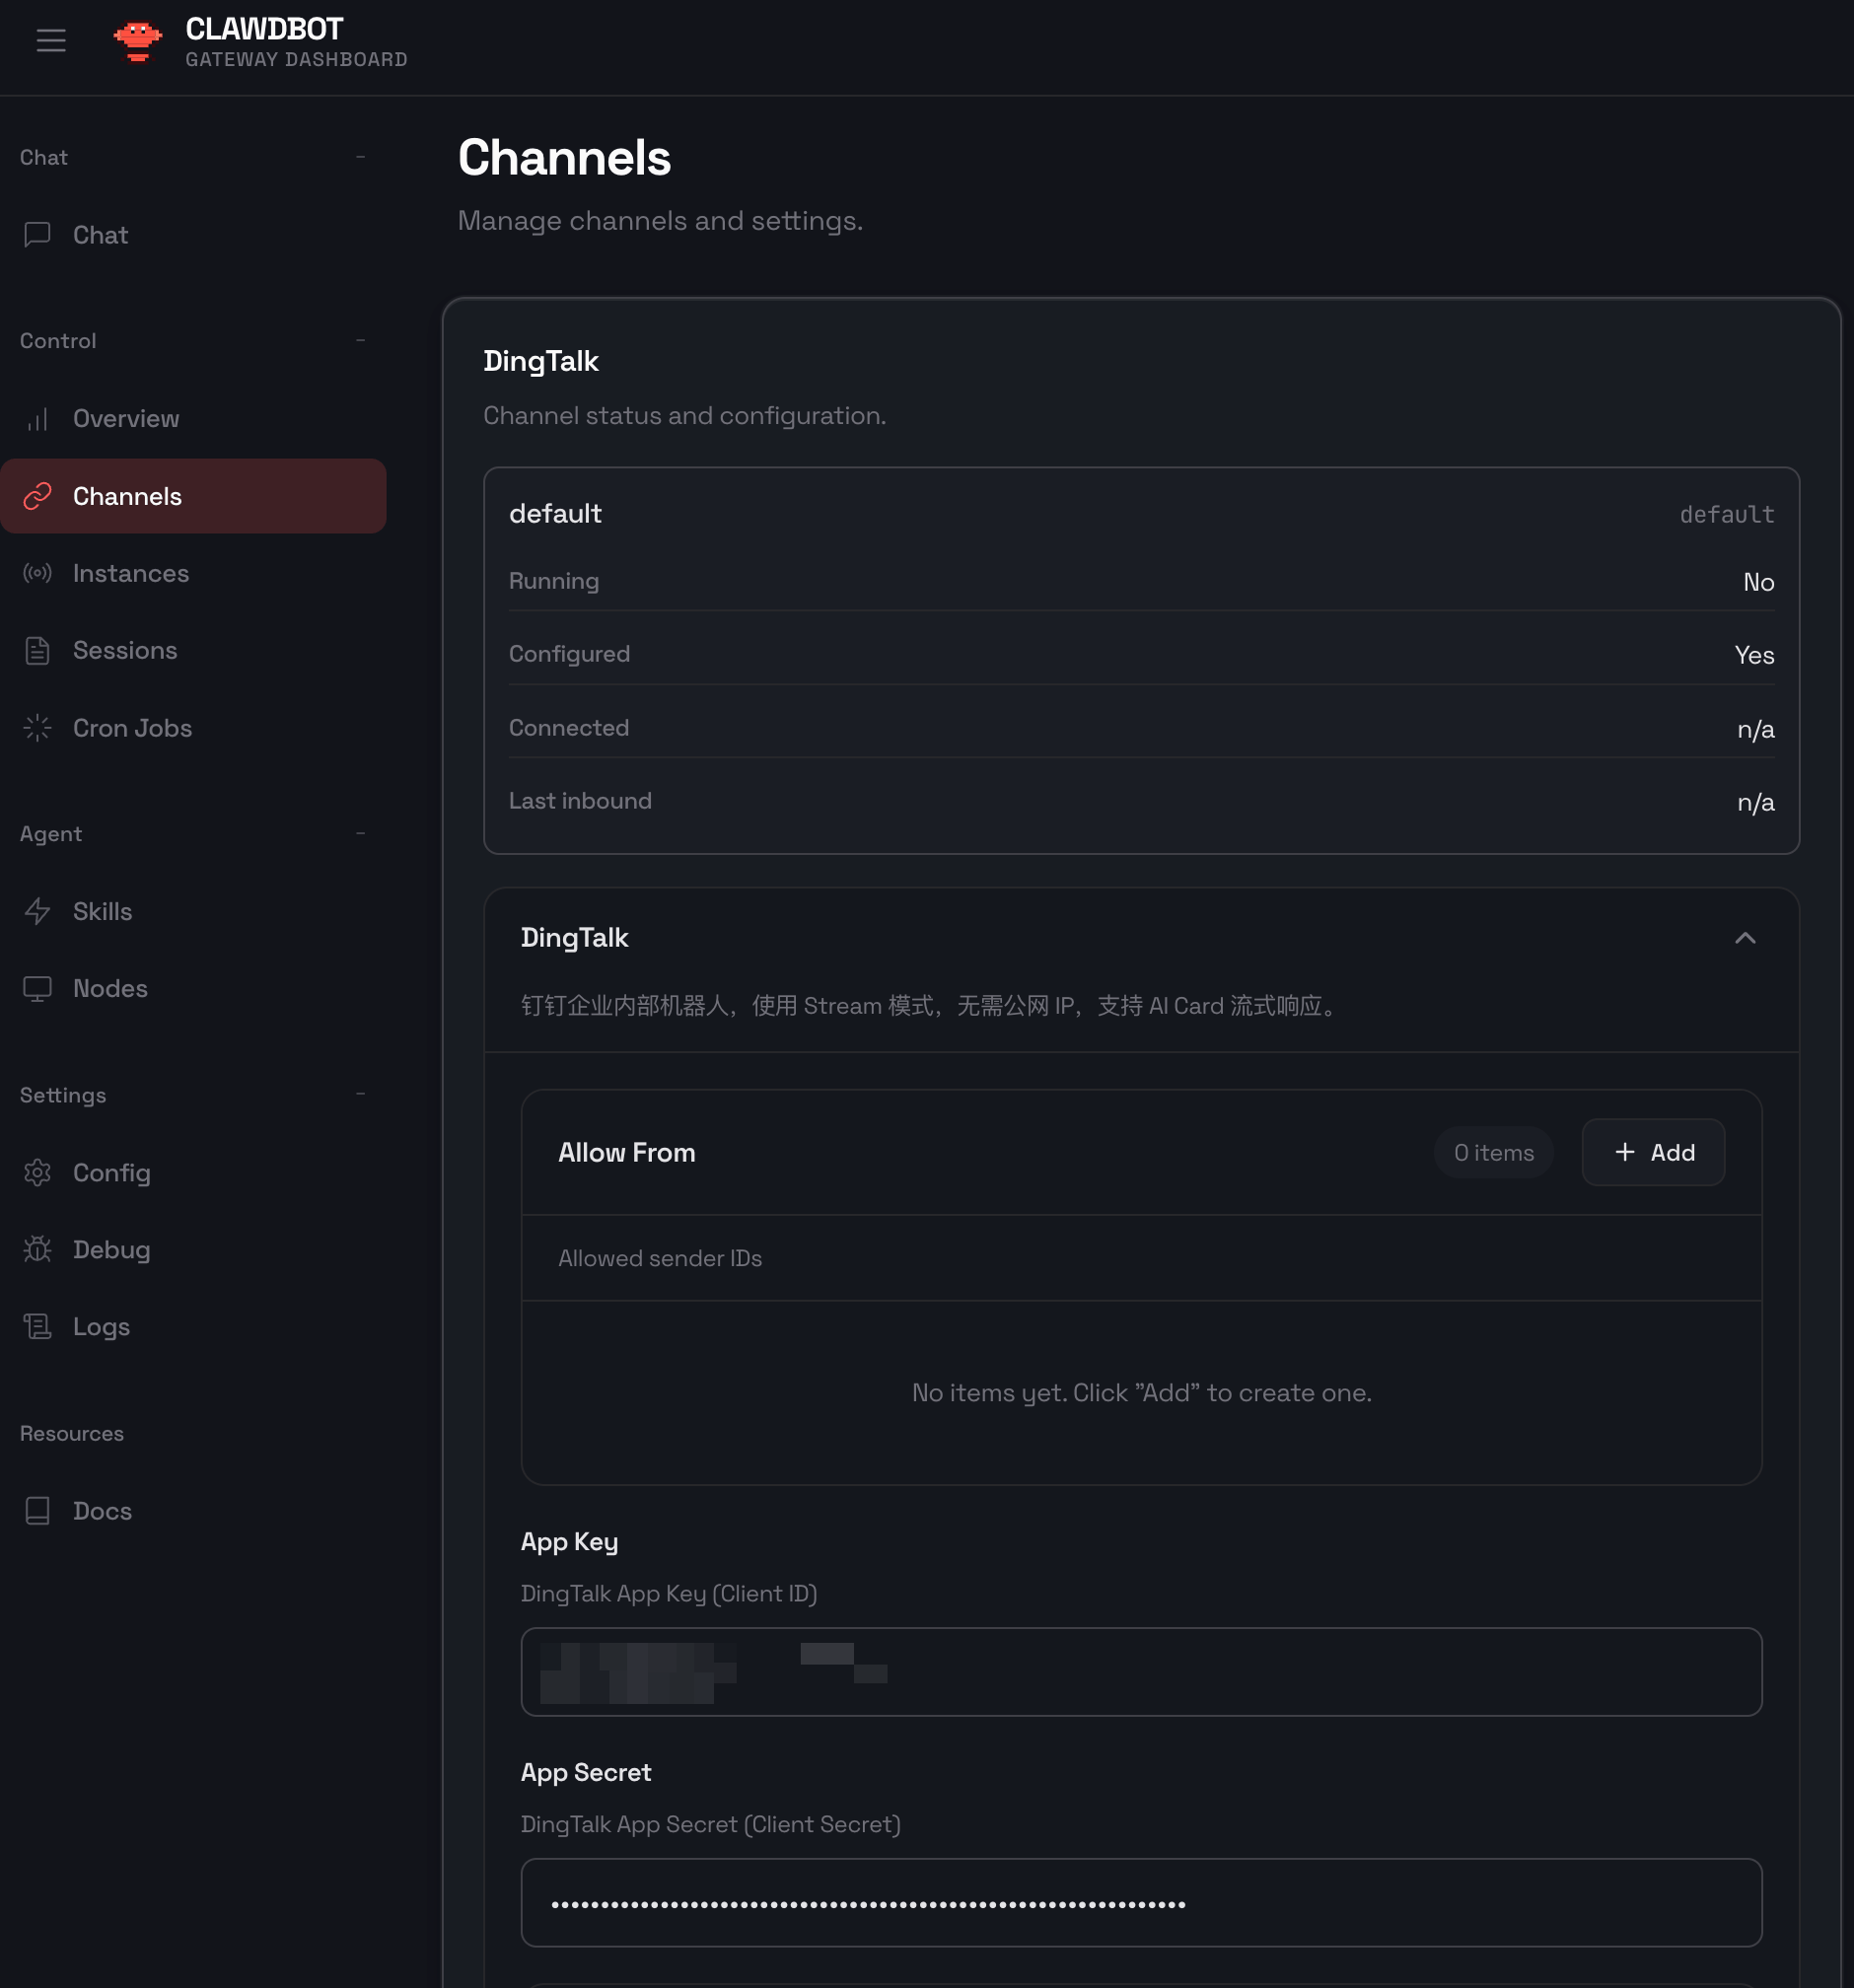Viewport: 1854px width, 1988px height.
Task: Click the Channels chain-link icon
Action: [37, 496]
